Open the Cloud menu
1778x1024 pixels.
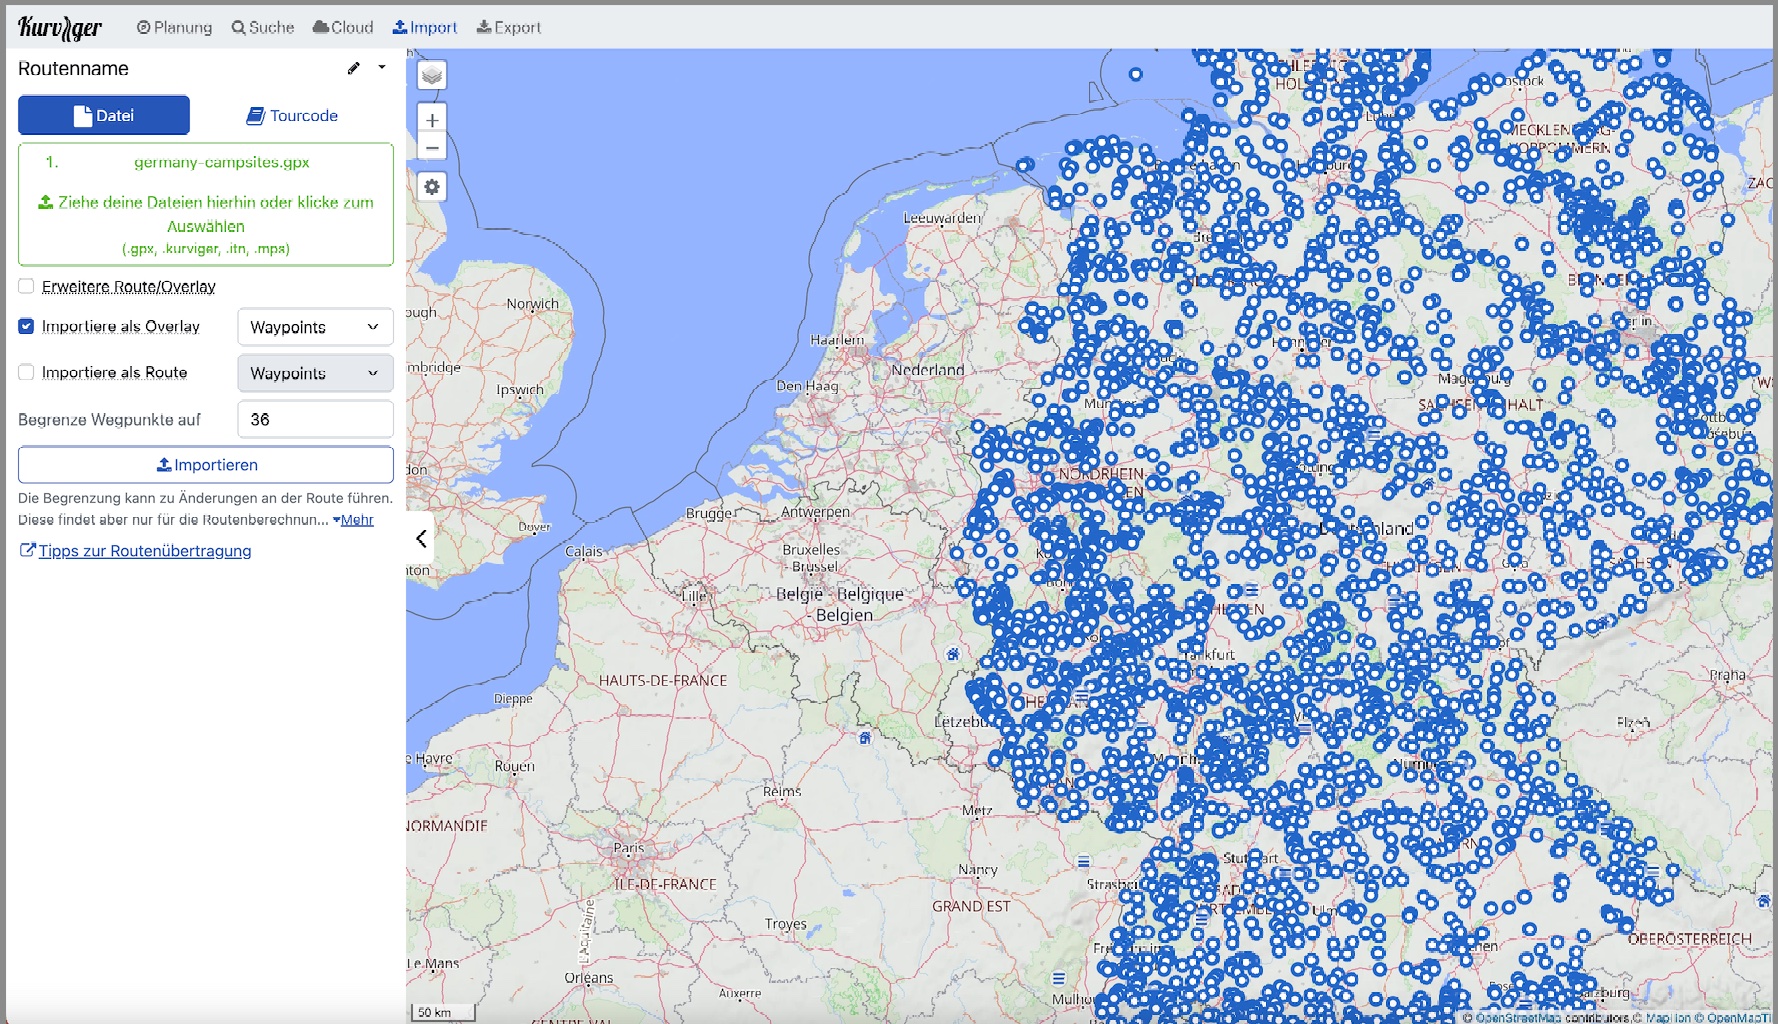pos(343,27)
